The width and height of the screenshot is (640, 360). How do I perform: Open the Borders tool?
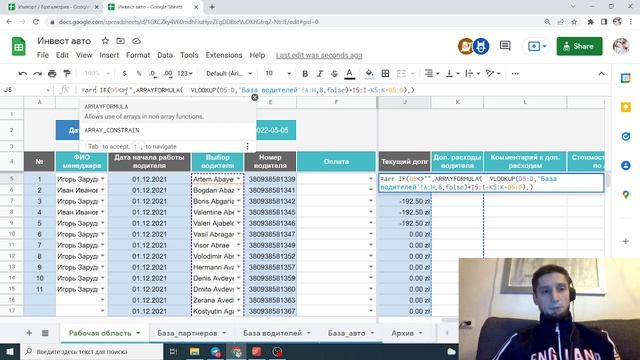tap(385, 73)
